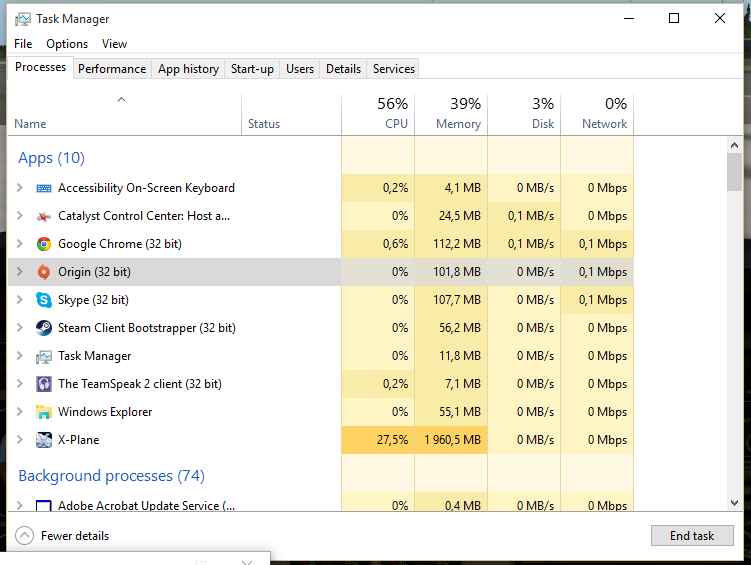Click X-Plane's 1 960,5 MB memory cell
The image size is (751, 565).
[452, 440]
